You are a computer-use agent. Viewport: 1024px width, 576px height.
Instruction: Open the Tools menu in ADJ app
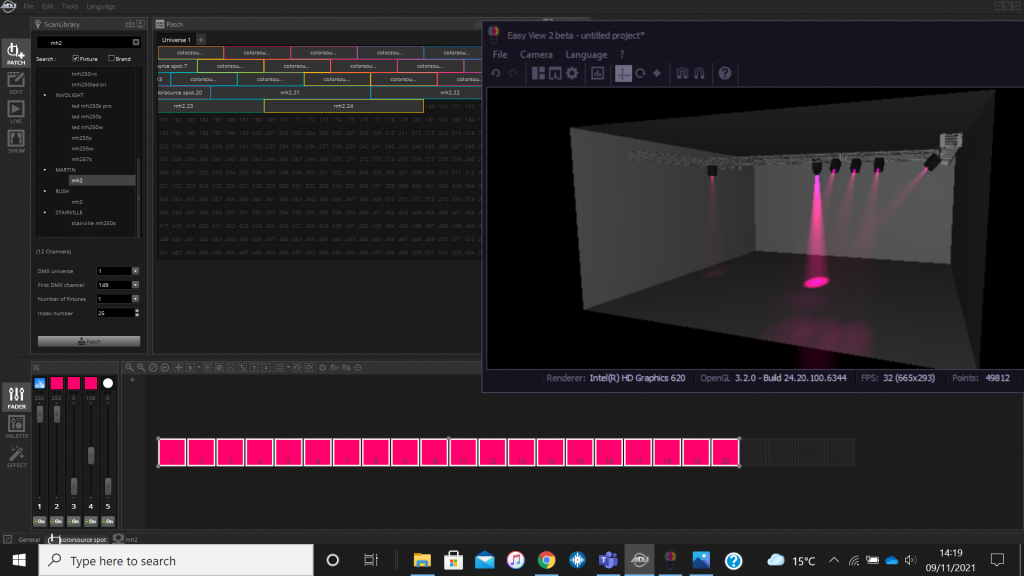coord(69,7)
